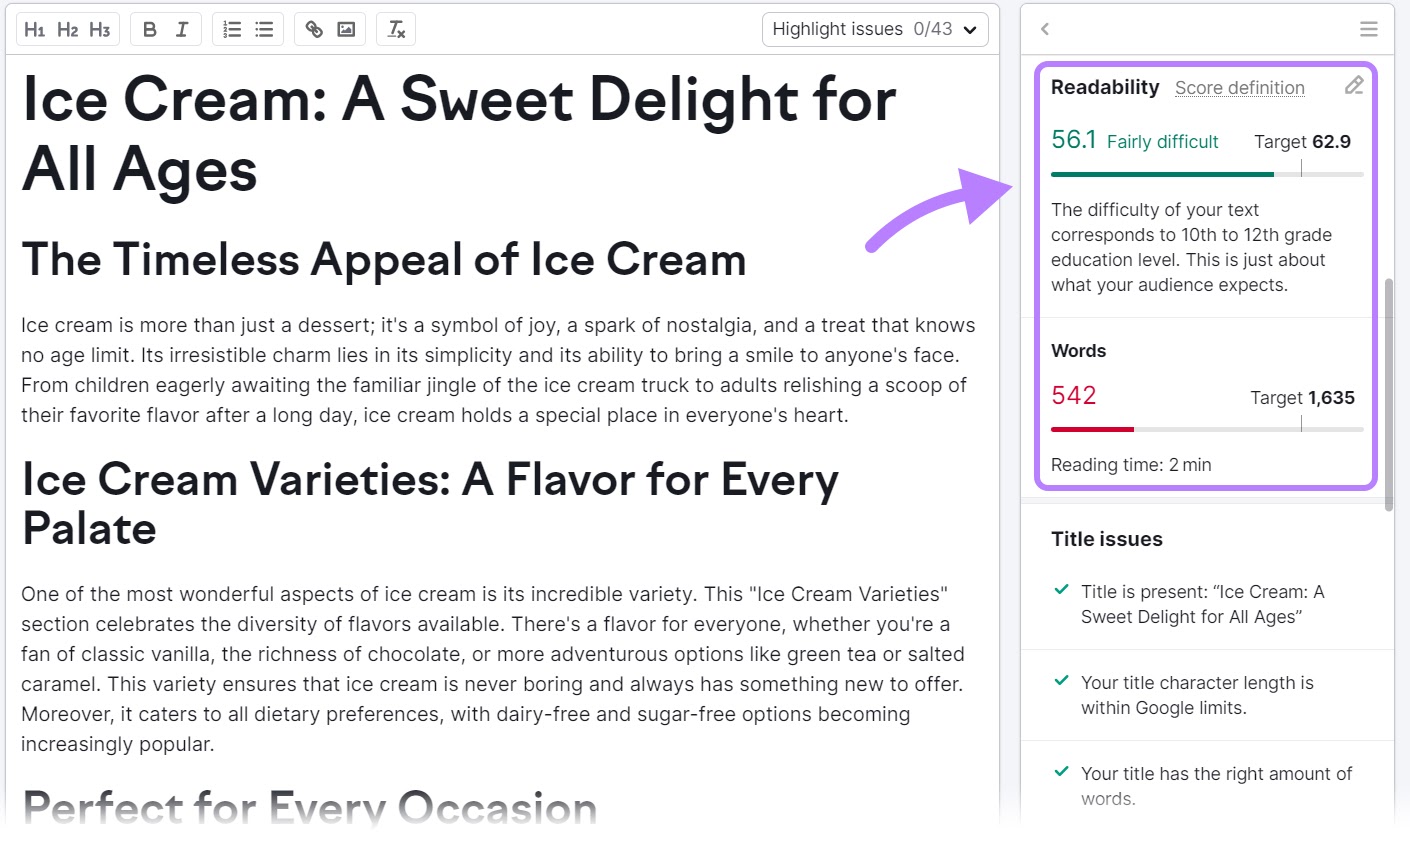Collapse the assistant panel with the left chevron
The height and width of the screenshot is (844, 1410).
(1044, 29)
